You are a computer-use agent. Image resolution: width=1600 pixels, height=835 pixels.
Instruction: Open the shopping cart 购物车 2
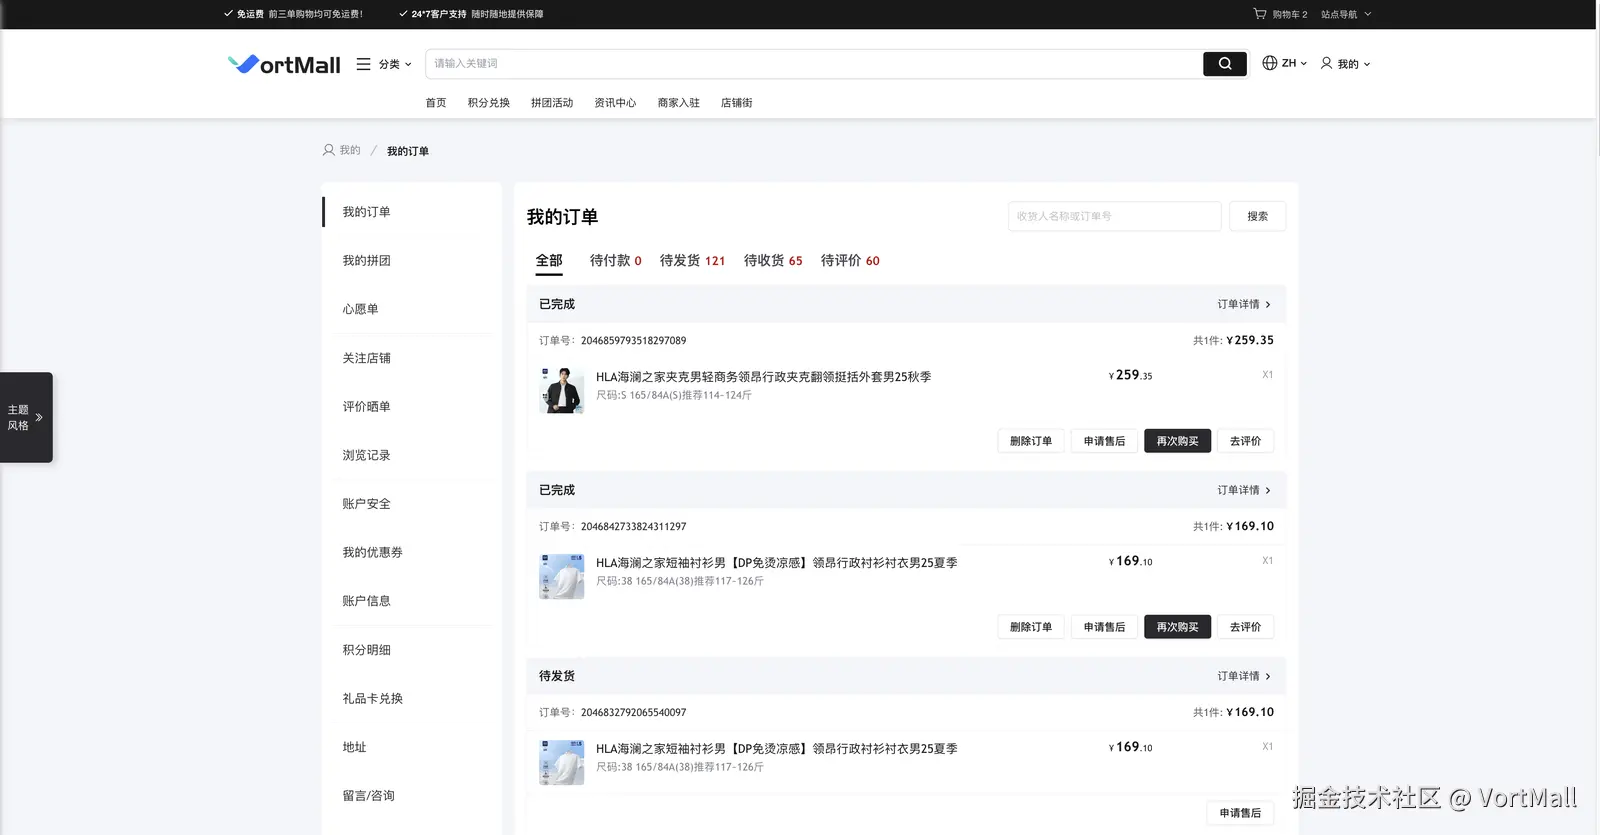[x=1280, y=14]
